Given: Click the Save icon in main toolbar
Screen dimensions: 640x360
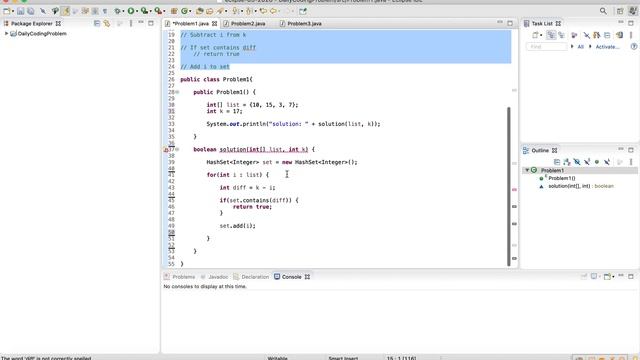Looking at the screenshot, I should pos(20,11).
